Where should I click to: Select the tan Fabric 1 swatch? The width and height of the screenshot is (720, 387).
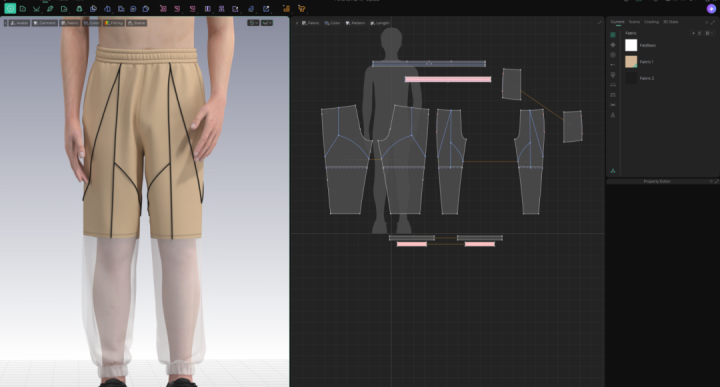[631, 62]
